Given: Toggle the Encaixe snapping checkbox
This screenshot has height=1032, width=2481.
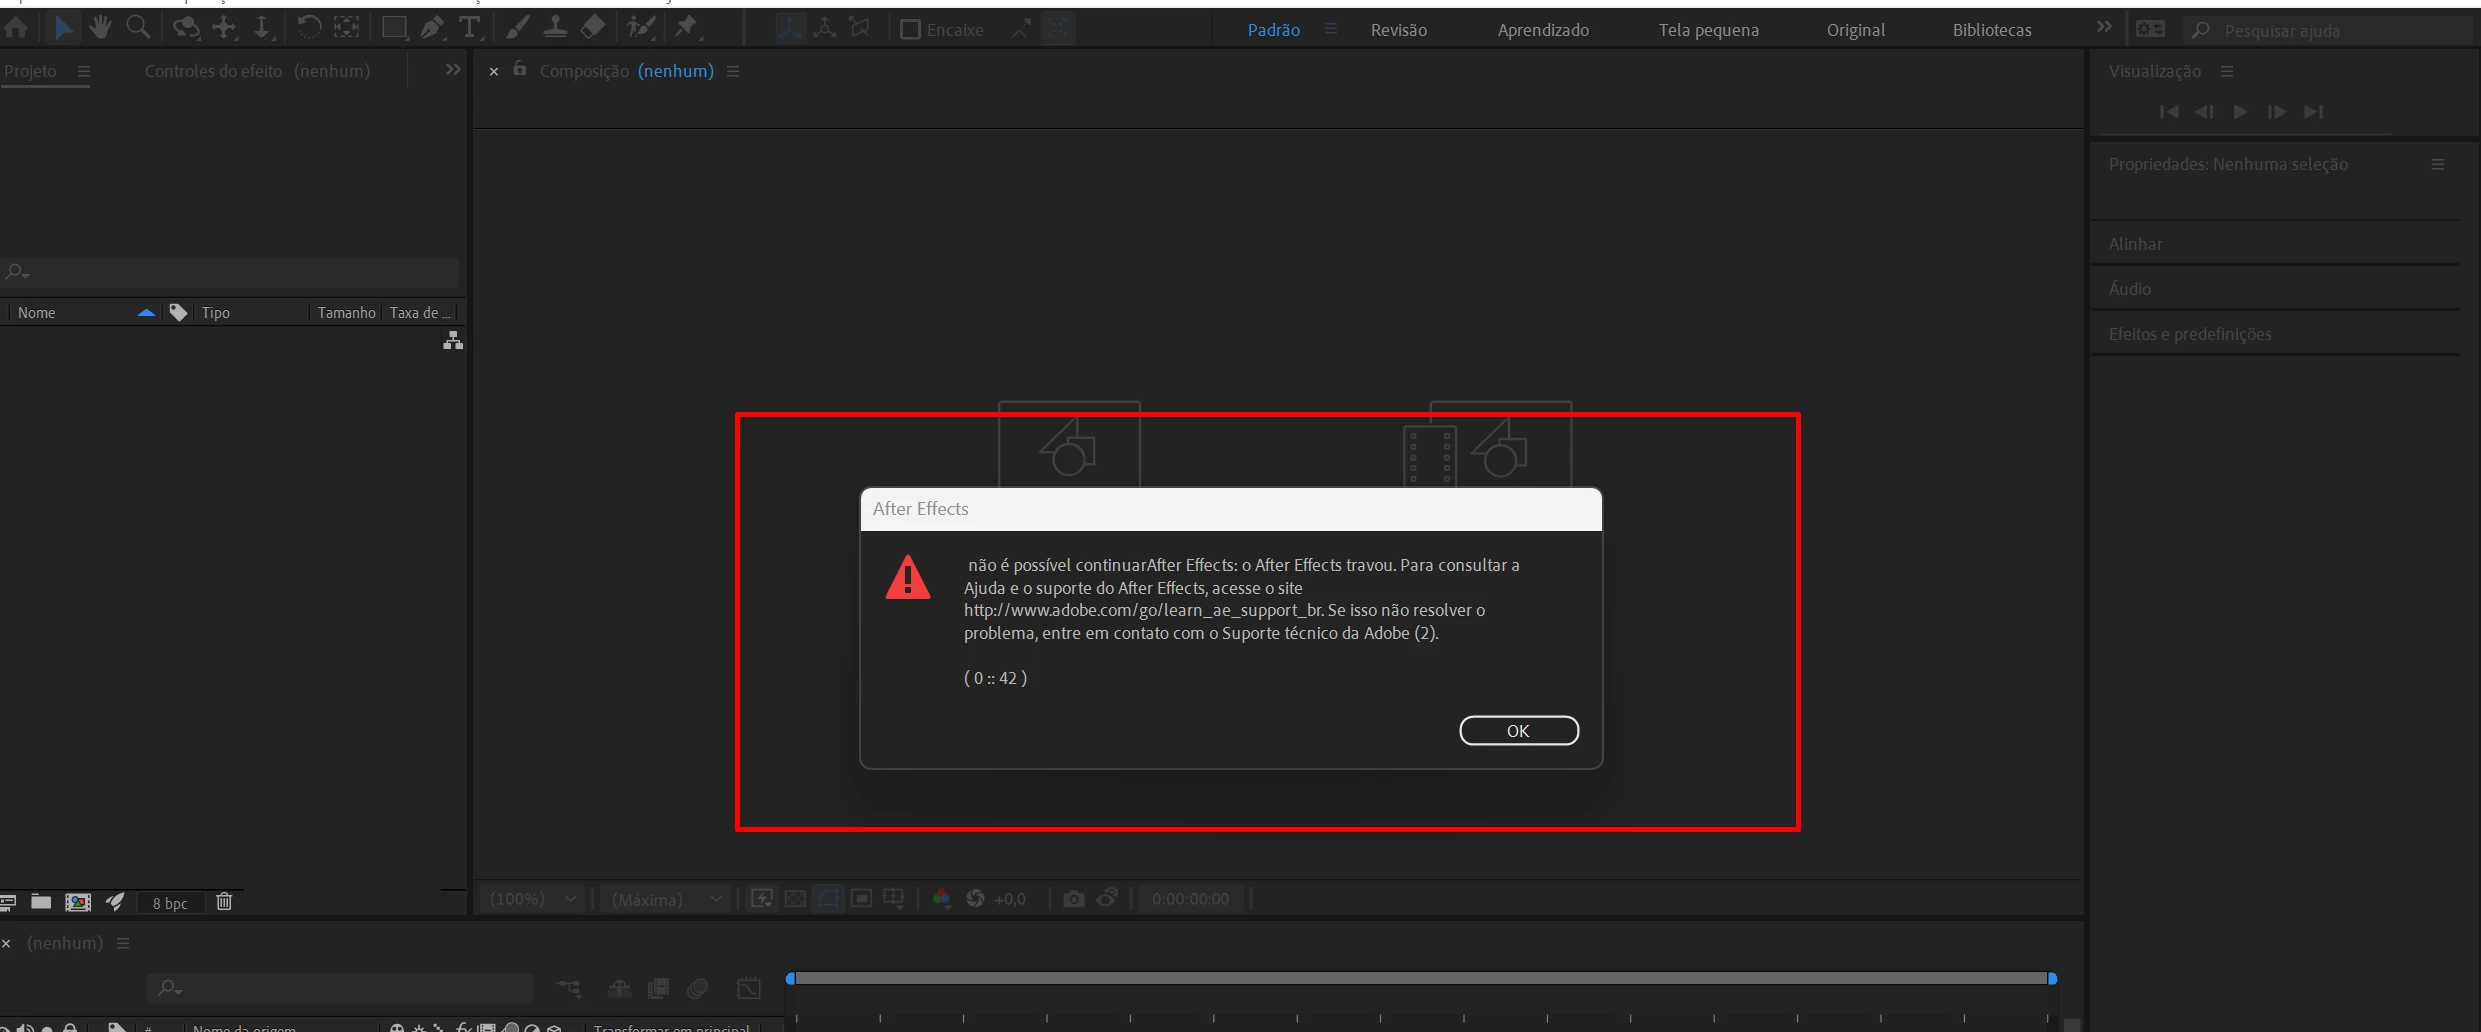Looking at the screenshot, I should 910,30.
